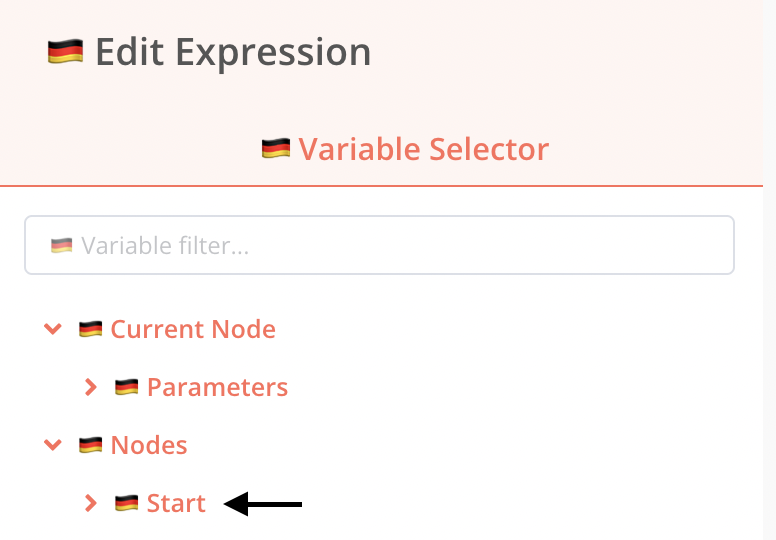Click the flag icon beside Start
The image size is (776, 540).
point(127,503)
